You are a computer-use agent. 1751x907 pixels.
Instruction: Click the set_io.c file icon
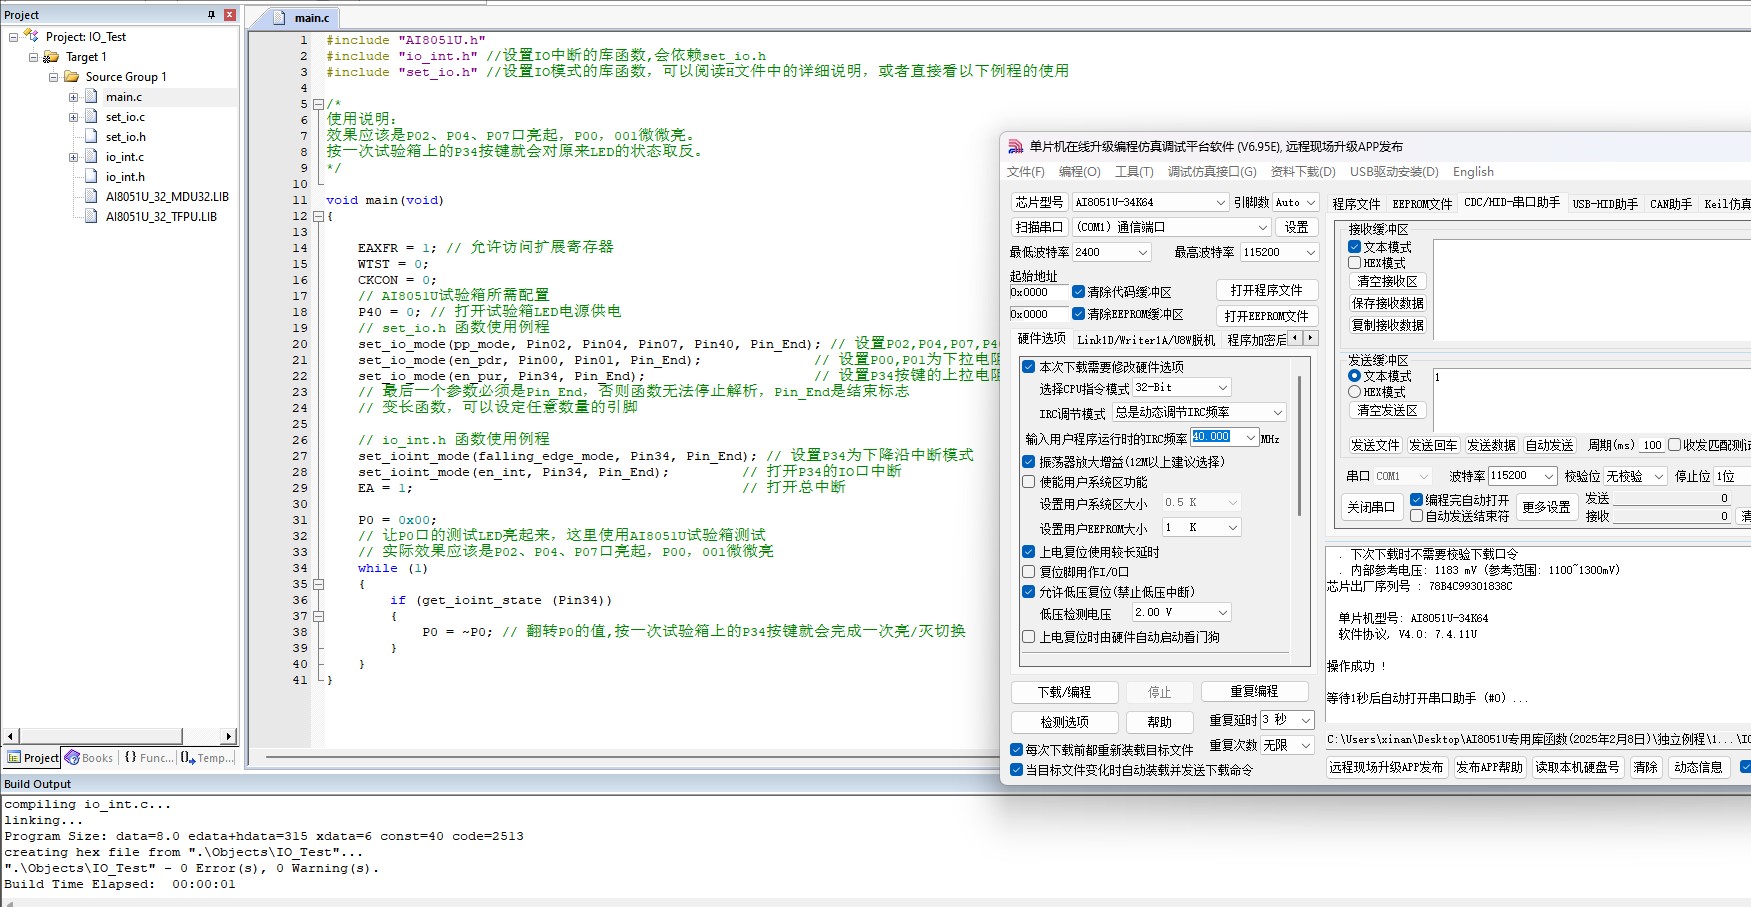[91, 116]
